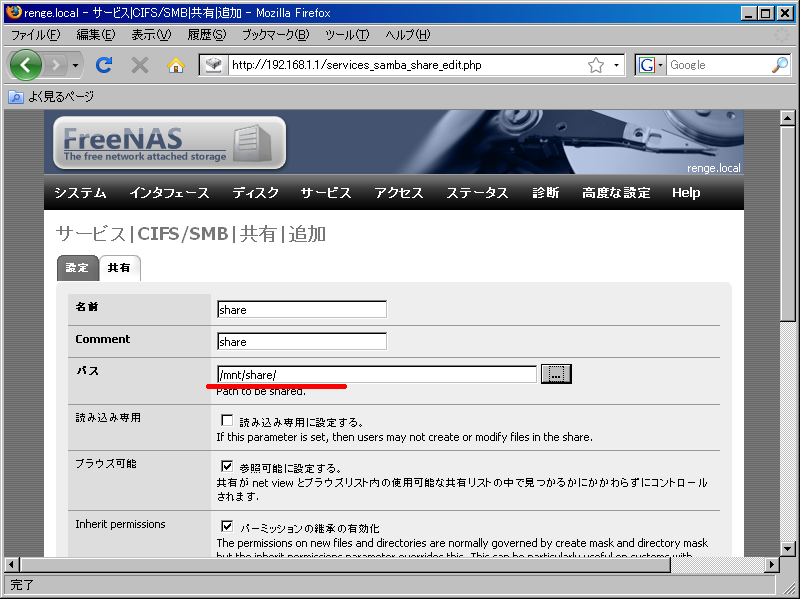Click the forward navigation arrow

coord(55,65)
